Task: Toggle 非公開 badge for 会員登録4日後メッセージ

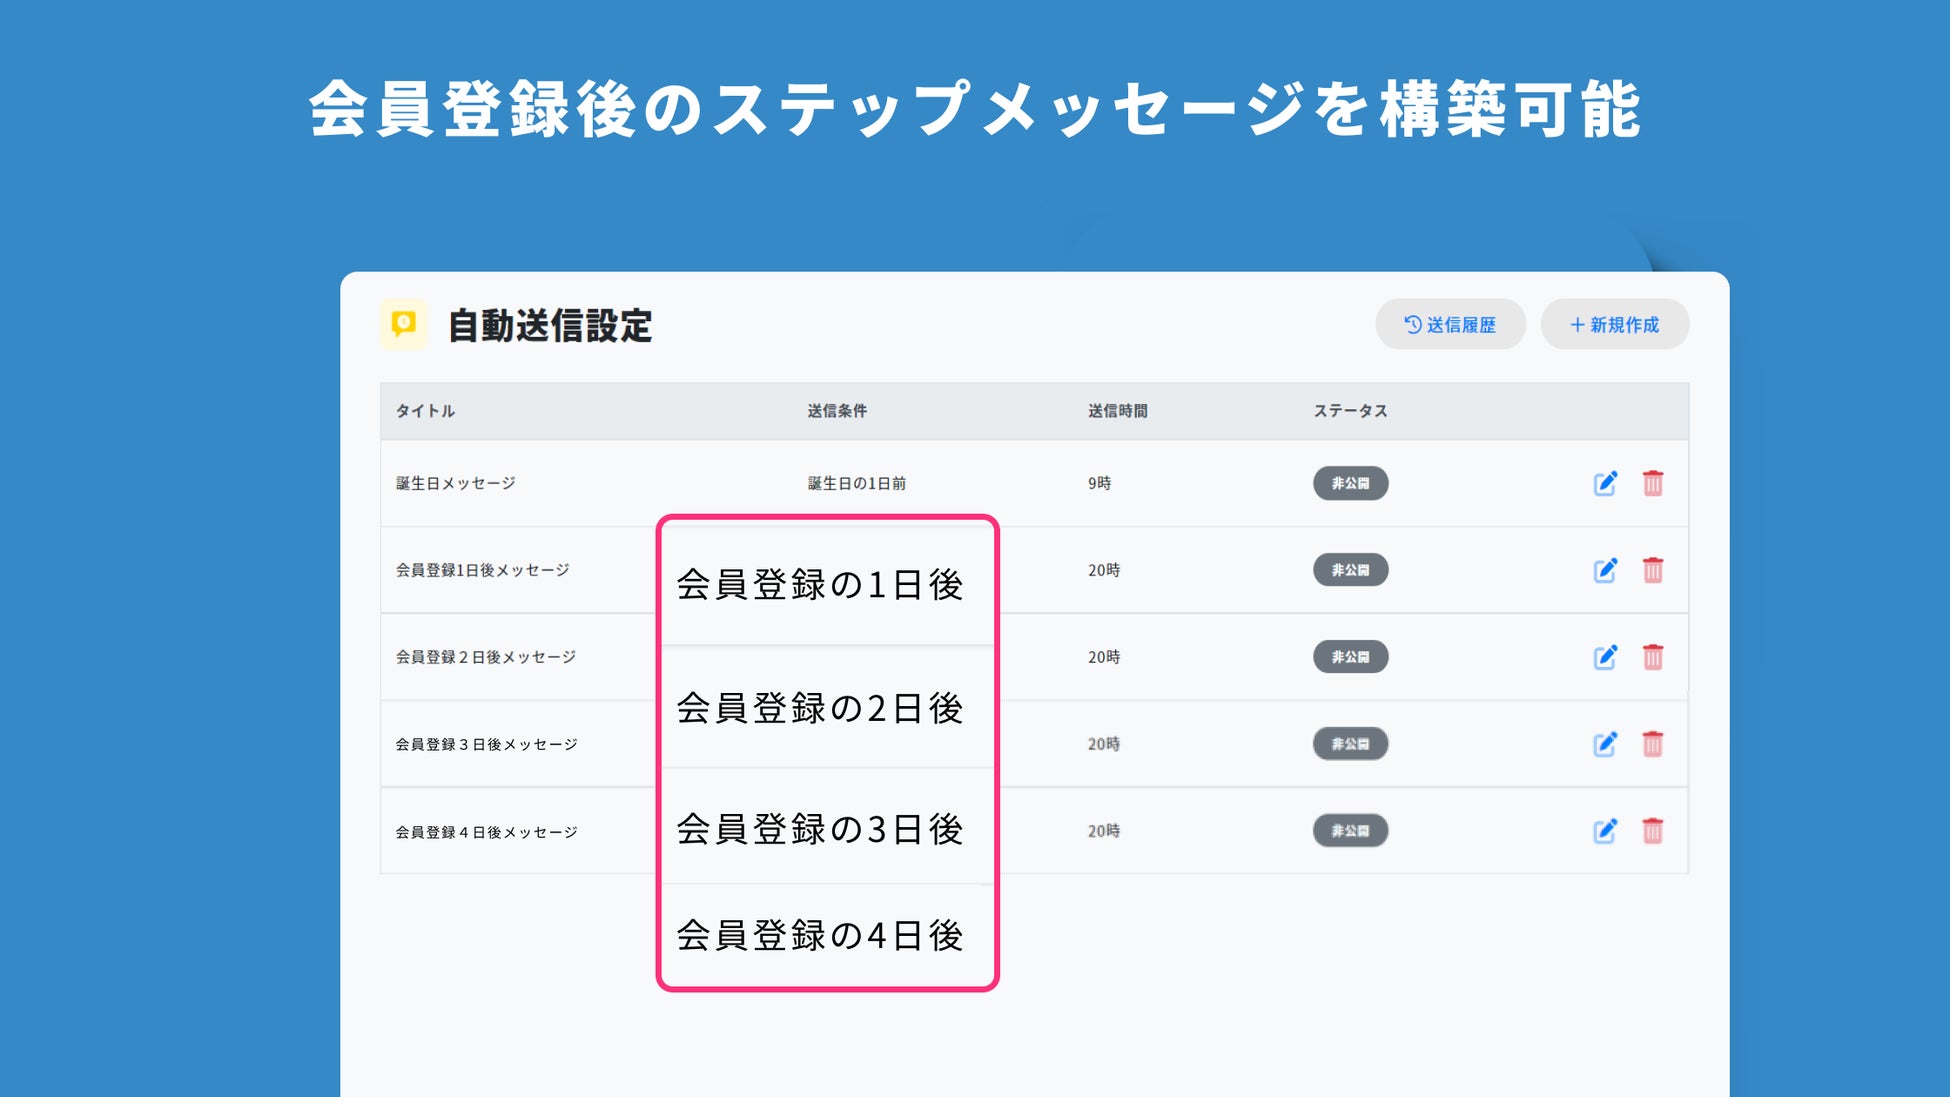Action: 1350,831
